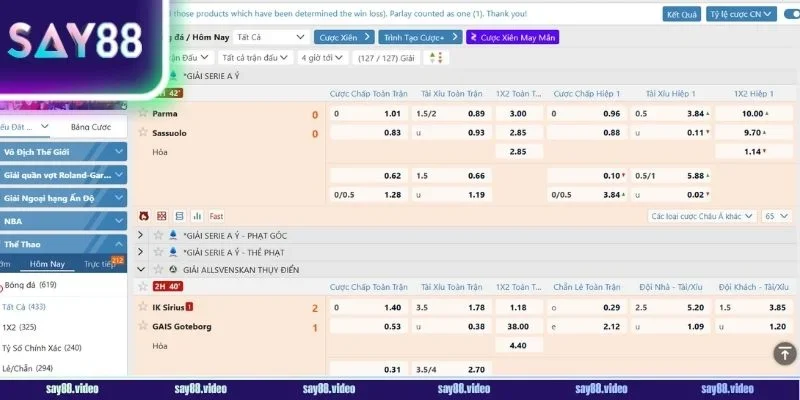
Task: Open the 65 markets dropdown
Action: point(777,216)
